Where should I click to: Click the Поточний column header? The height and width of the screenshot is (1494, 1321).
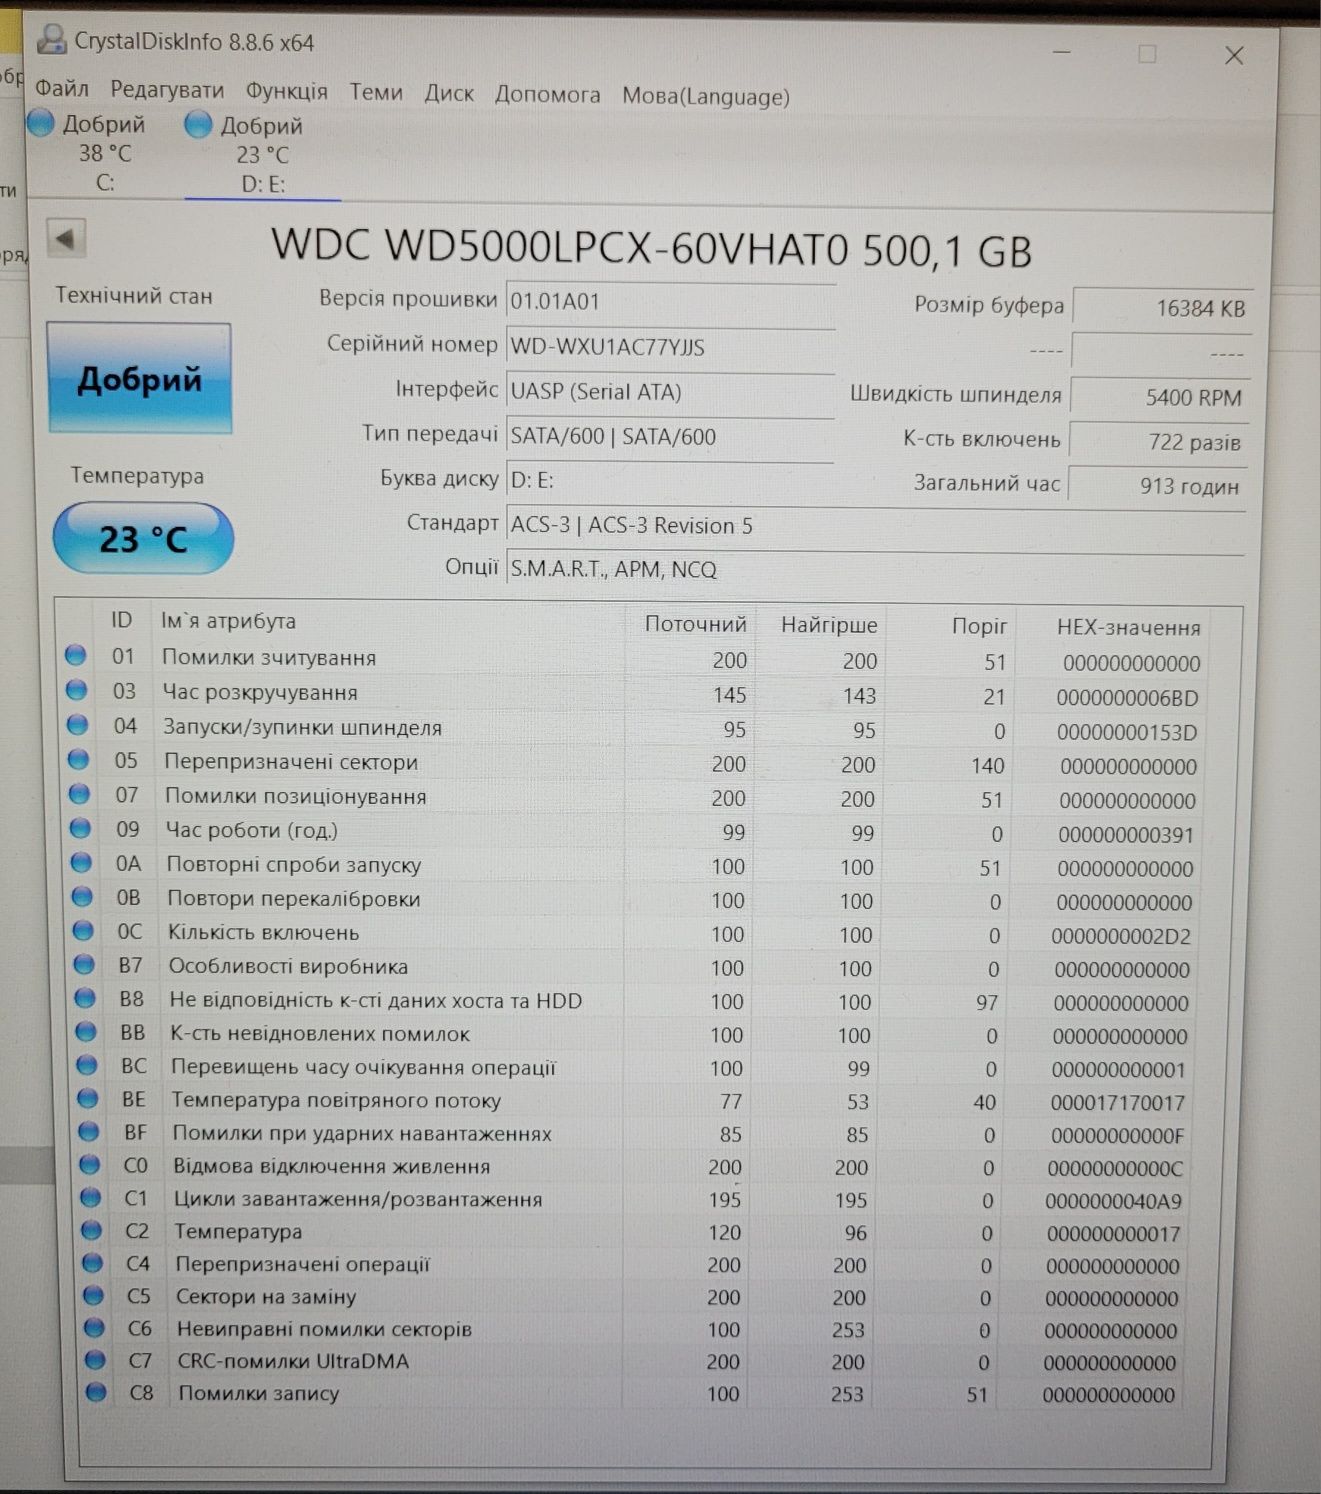coord(695,624)
